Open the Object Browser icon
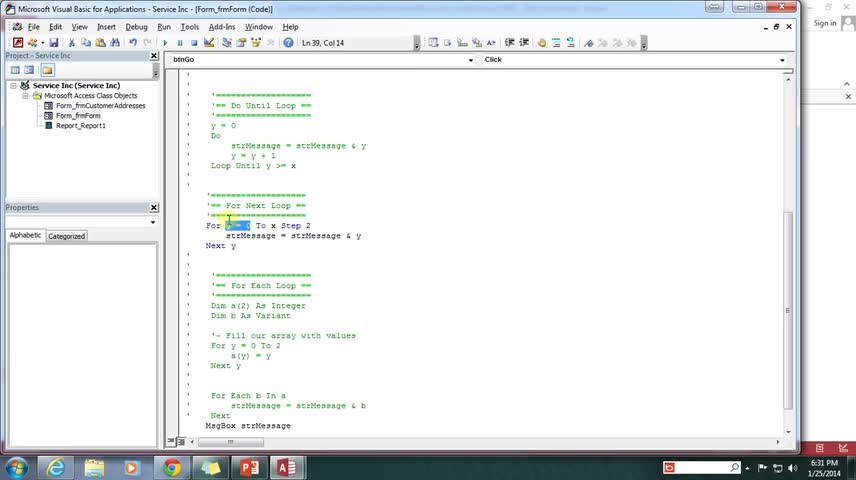 [x=255, y=43]
